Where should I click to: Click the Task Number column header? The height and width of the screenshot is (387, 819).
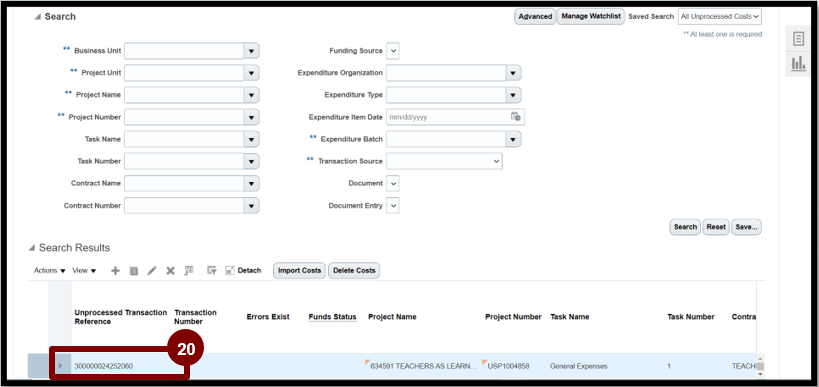[x=691, y=317]
